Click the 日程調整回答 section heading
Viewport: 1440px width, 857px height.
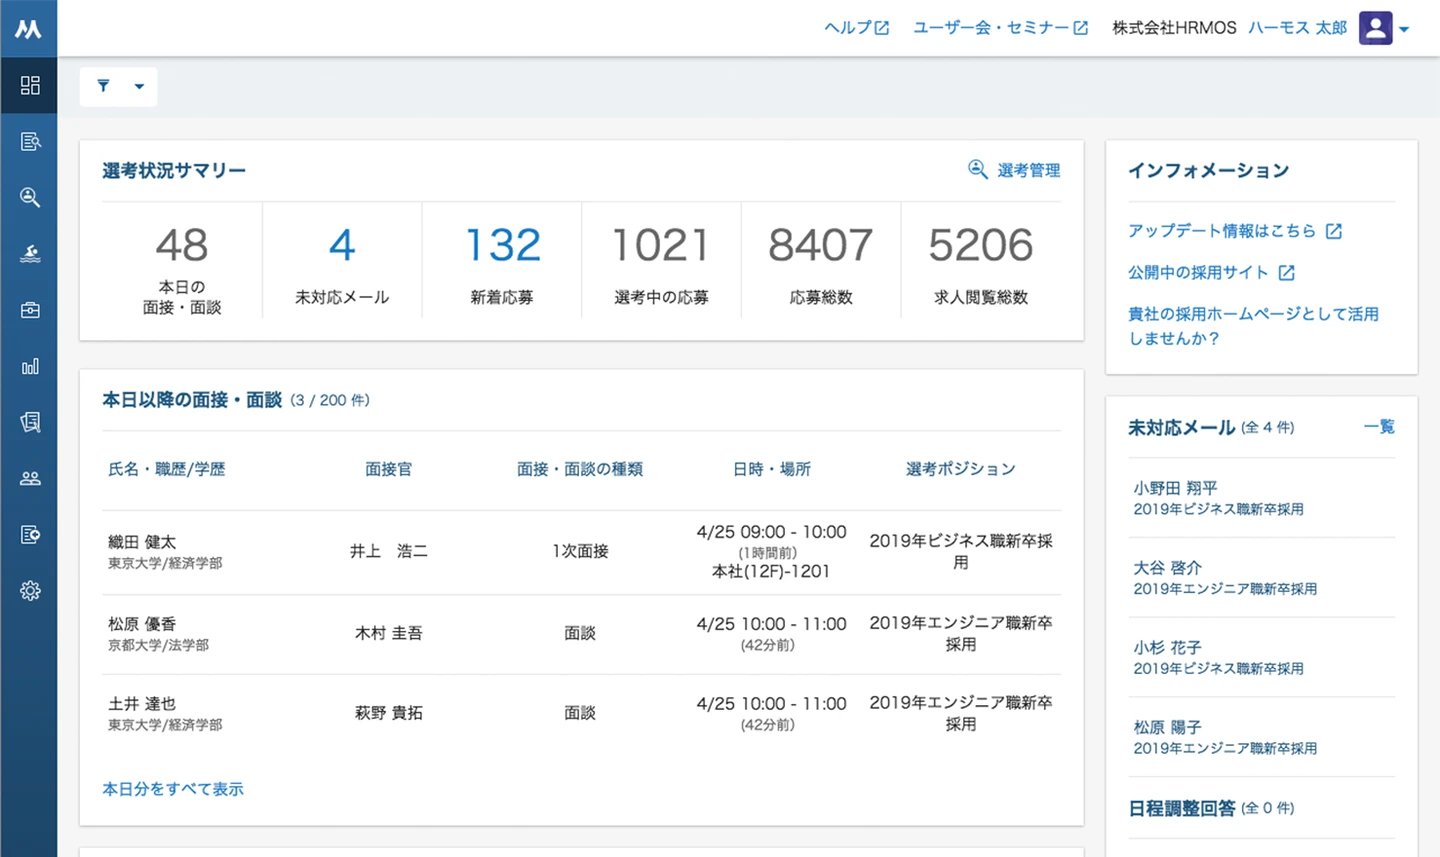[1182, 808]
